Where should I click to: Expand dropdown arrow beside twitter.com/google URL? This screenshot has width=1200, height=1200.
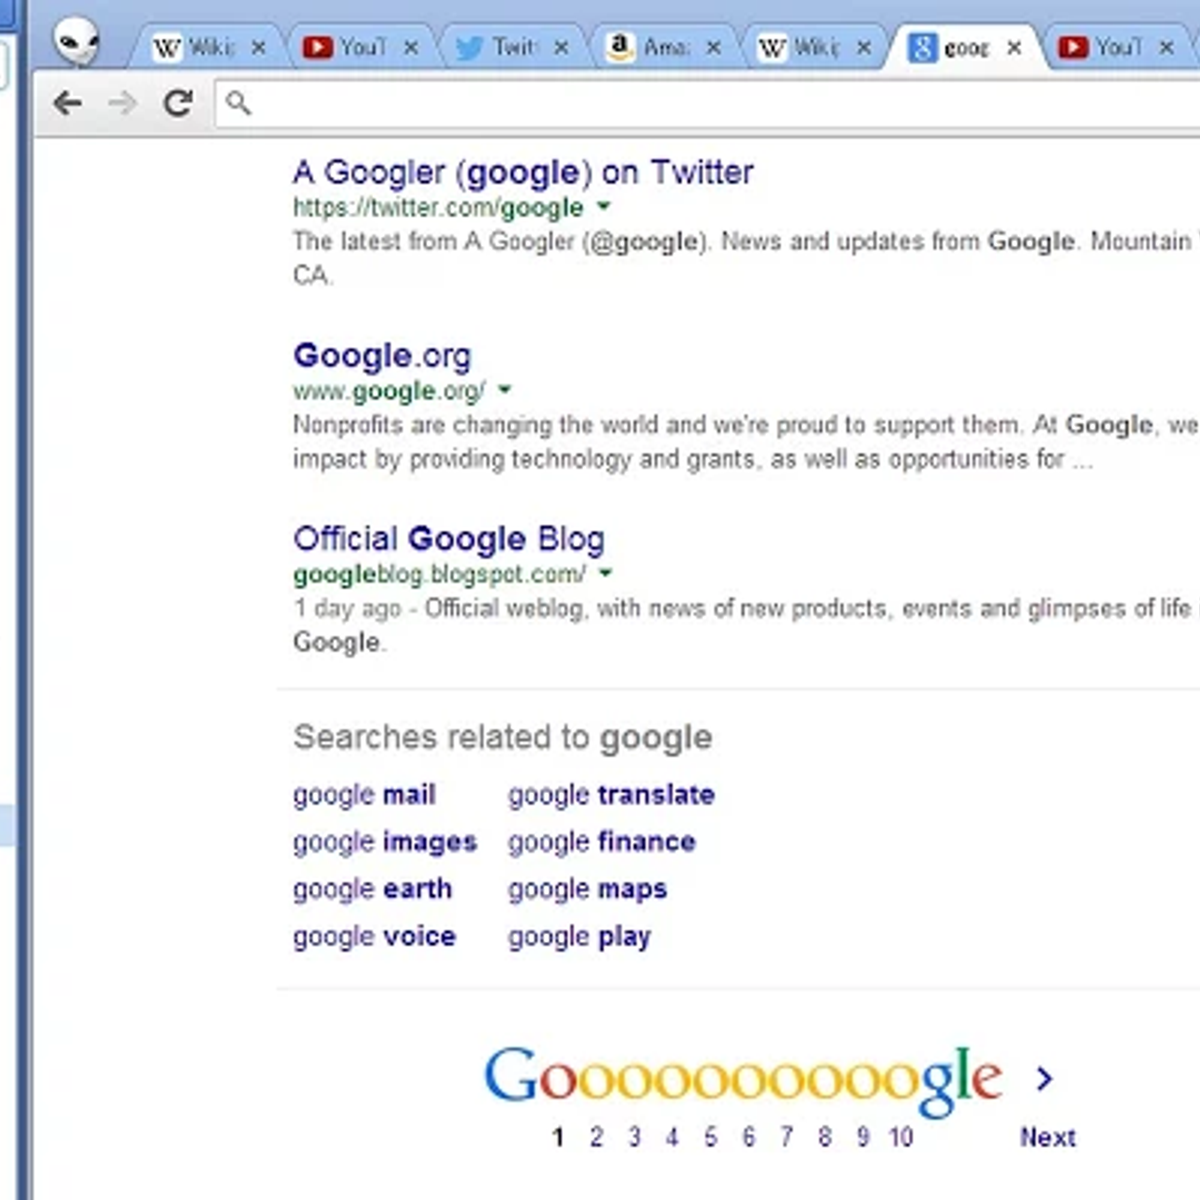(603, 207)
